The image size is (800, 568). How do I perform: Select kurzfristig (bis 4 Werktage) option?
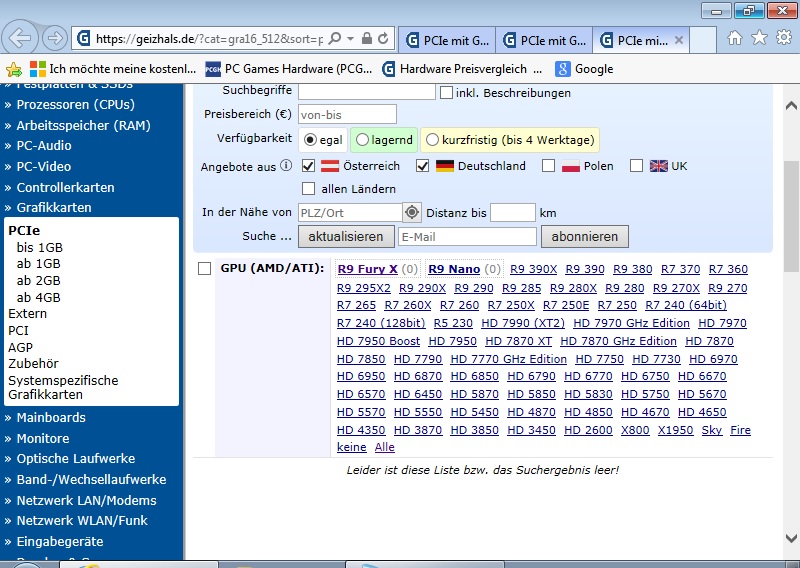(x=432, y=139)
